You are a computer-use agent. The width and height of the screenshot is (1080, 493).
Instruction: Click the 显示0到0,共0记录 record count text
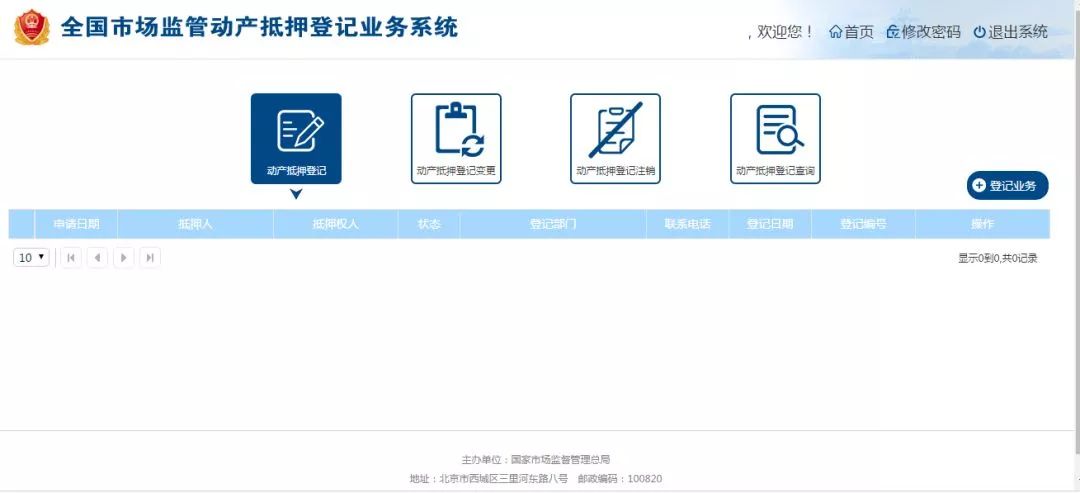[x=997, y=259]
